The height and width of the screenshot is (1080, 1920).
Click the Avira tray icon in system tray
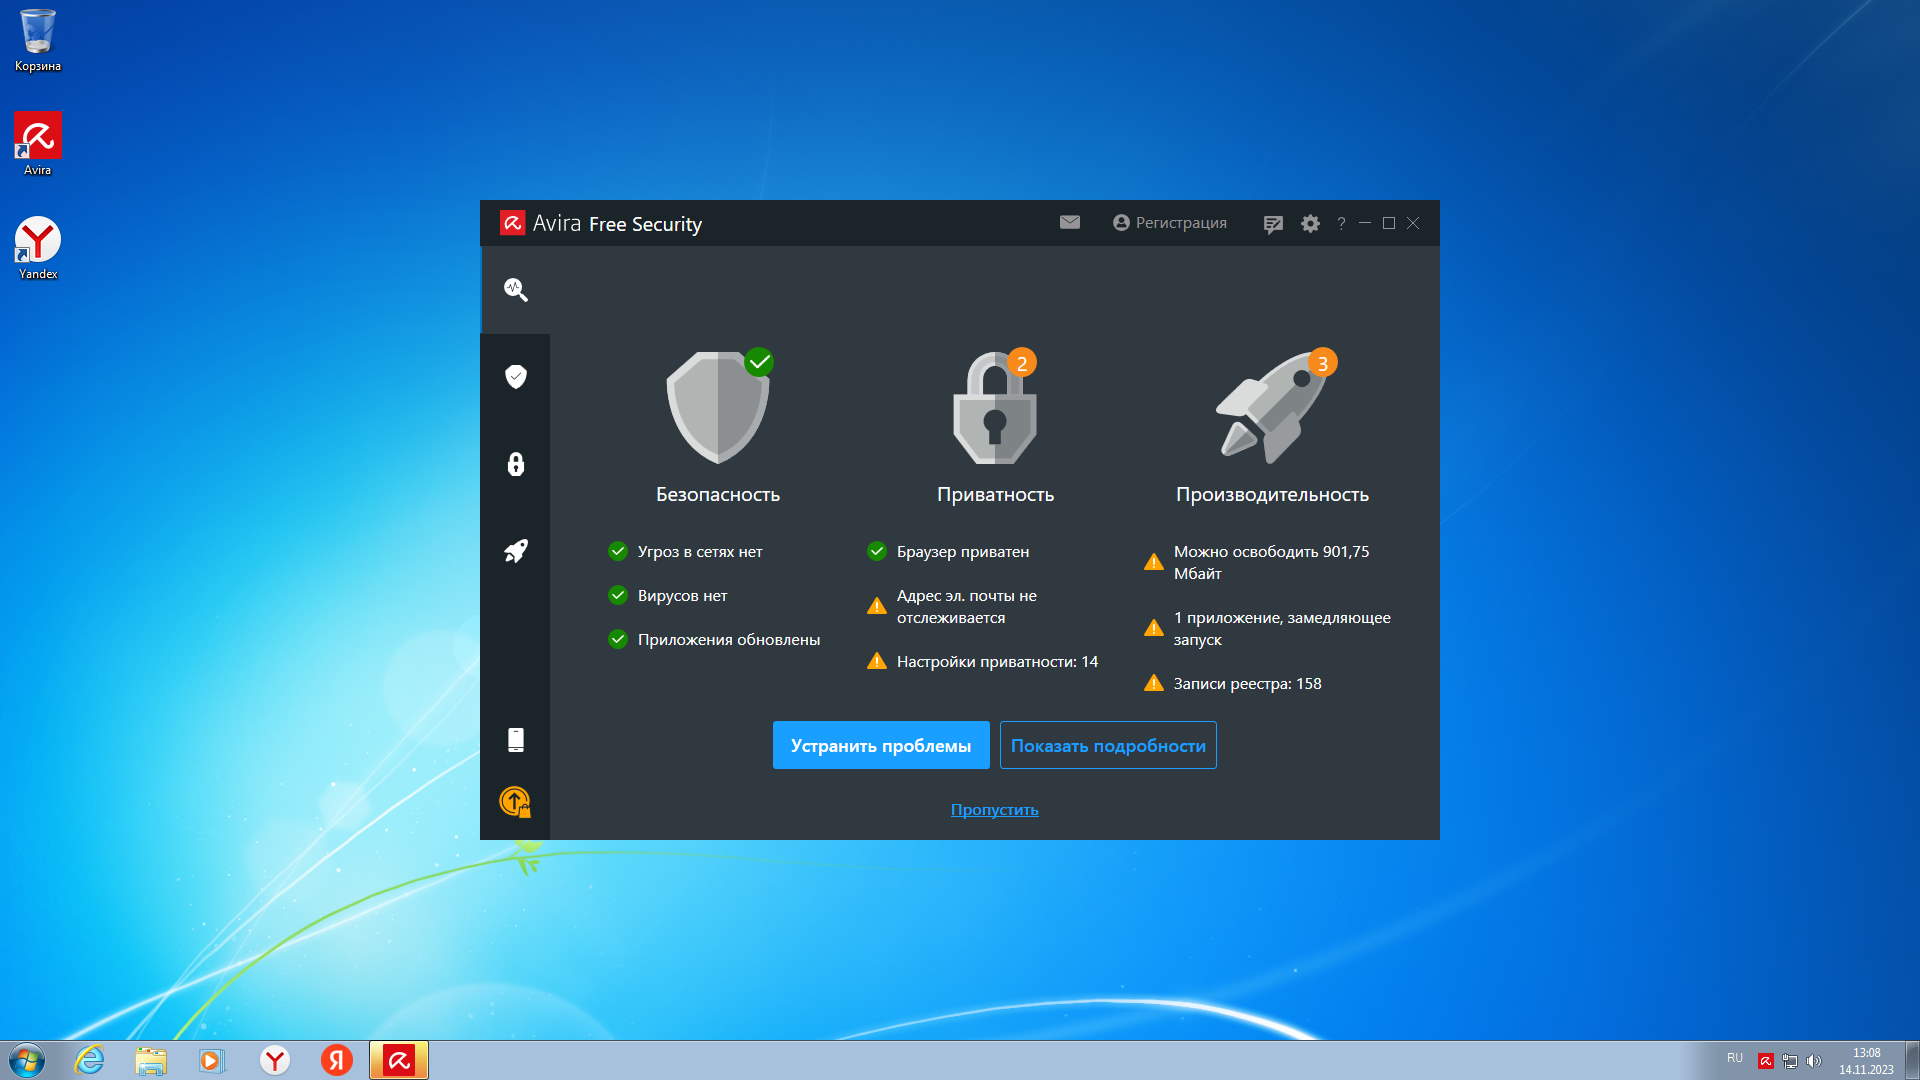pyautogui.click(x=1766, y=1061)
